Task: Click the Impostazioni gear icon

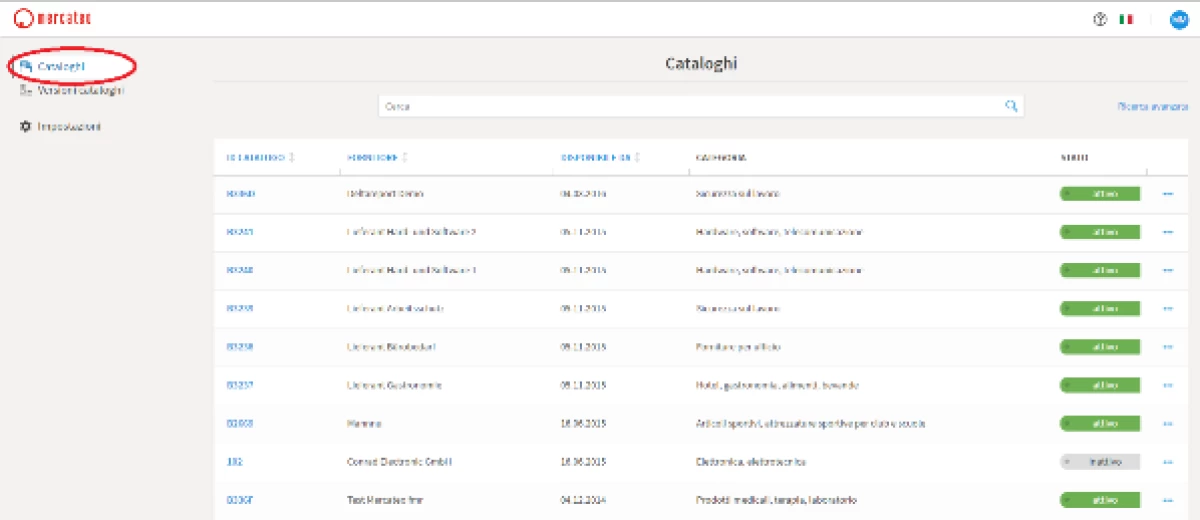Action: click(x=26, y=127)
